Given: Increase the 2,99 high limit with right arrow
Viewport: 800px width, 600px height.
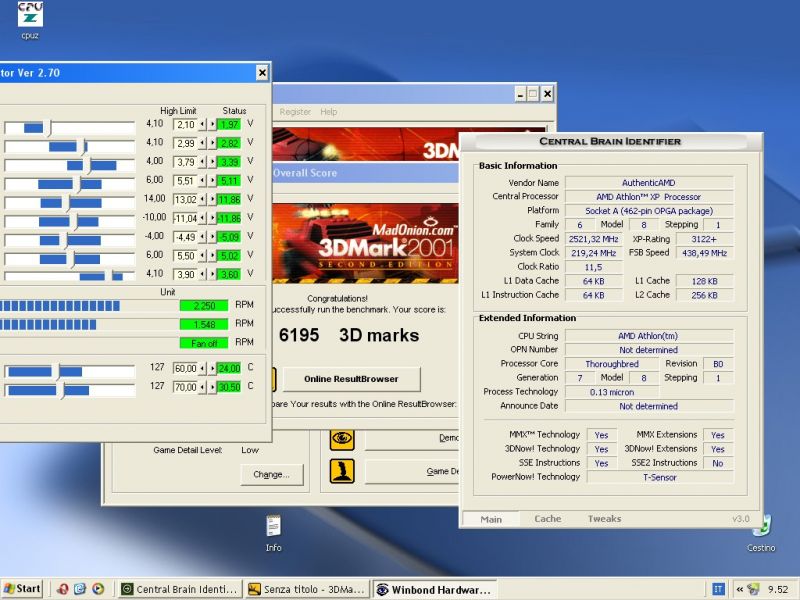Looking at the screenshot, I should [212, 143].
